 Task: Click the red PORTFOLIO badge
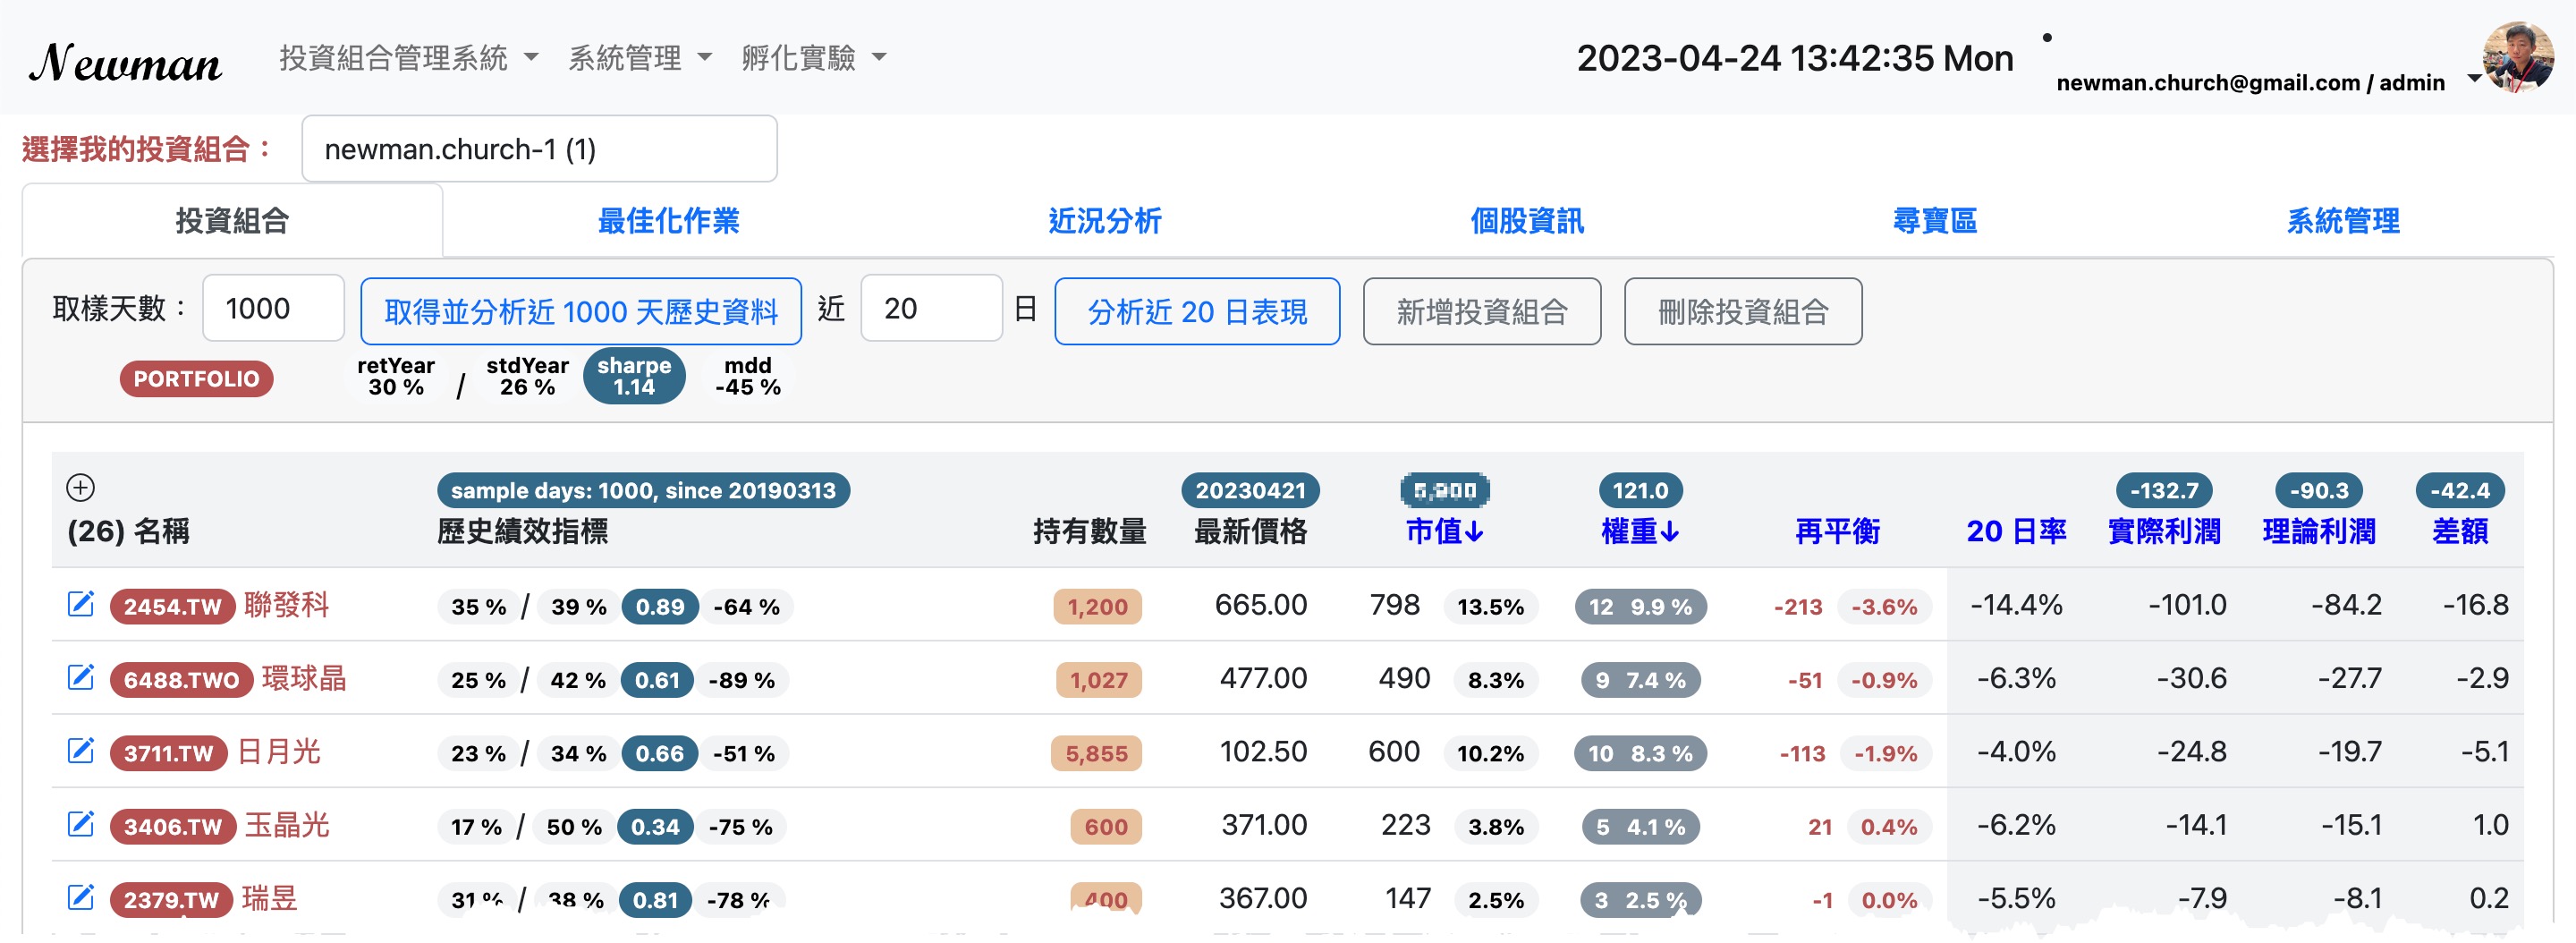[x=196, y=379]
